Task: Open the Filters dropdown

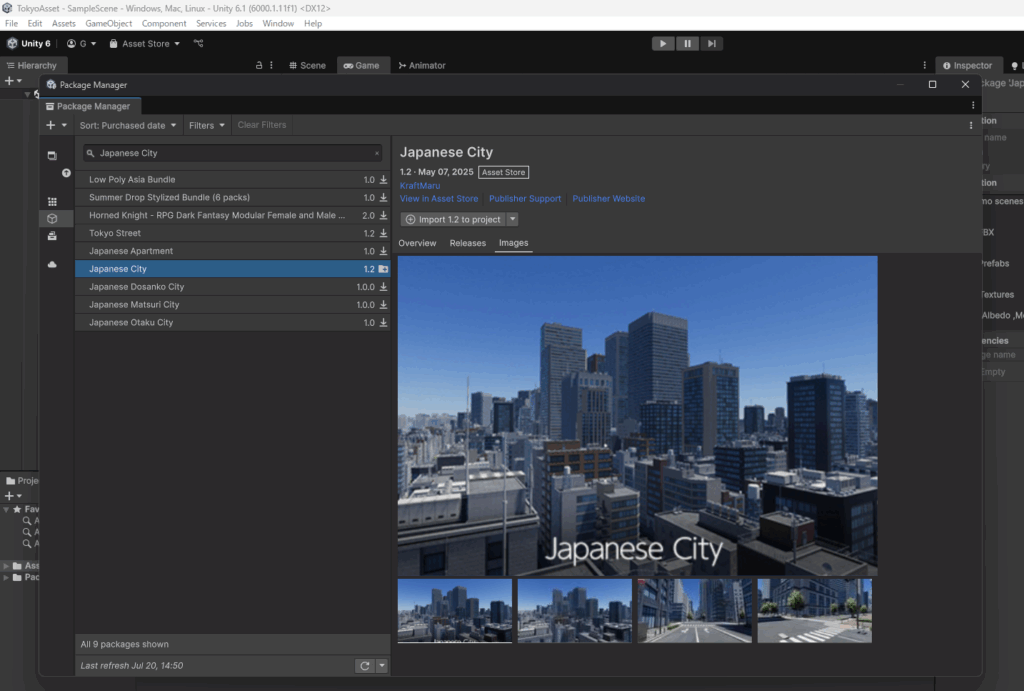Action: pos(206,125)
